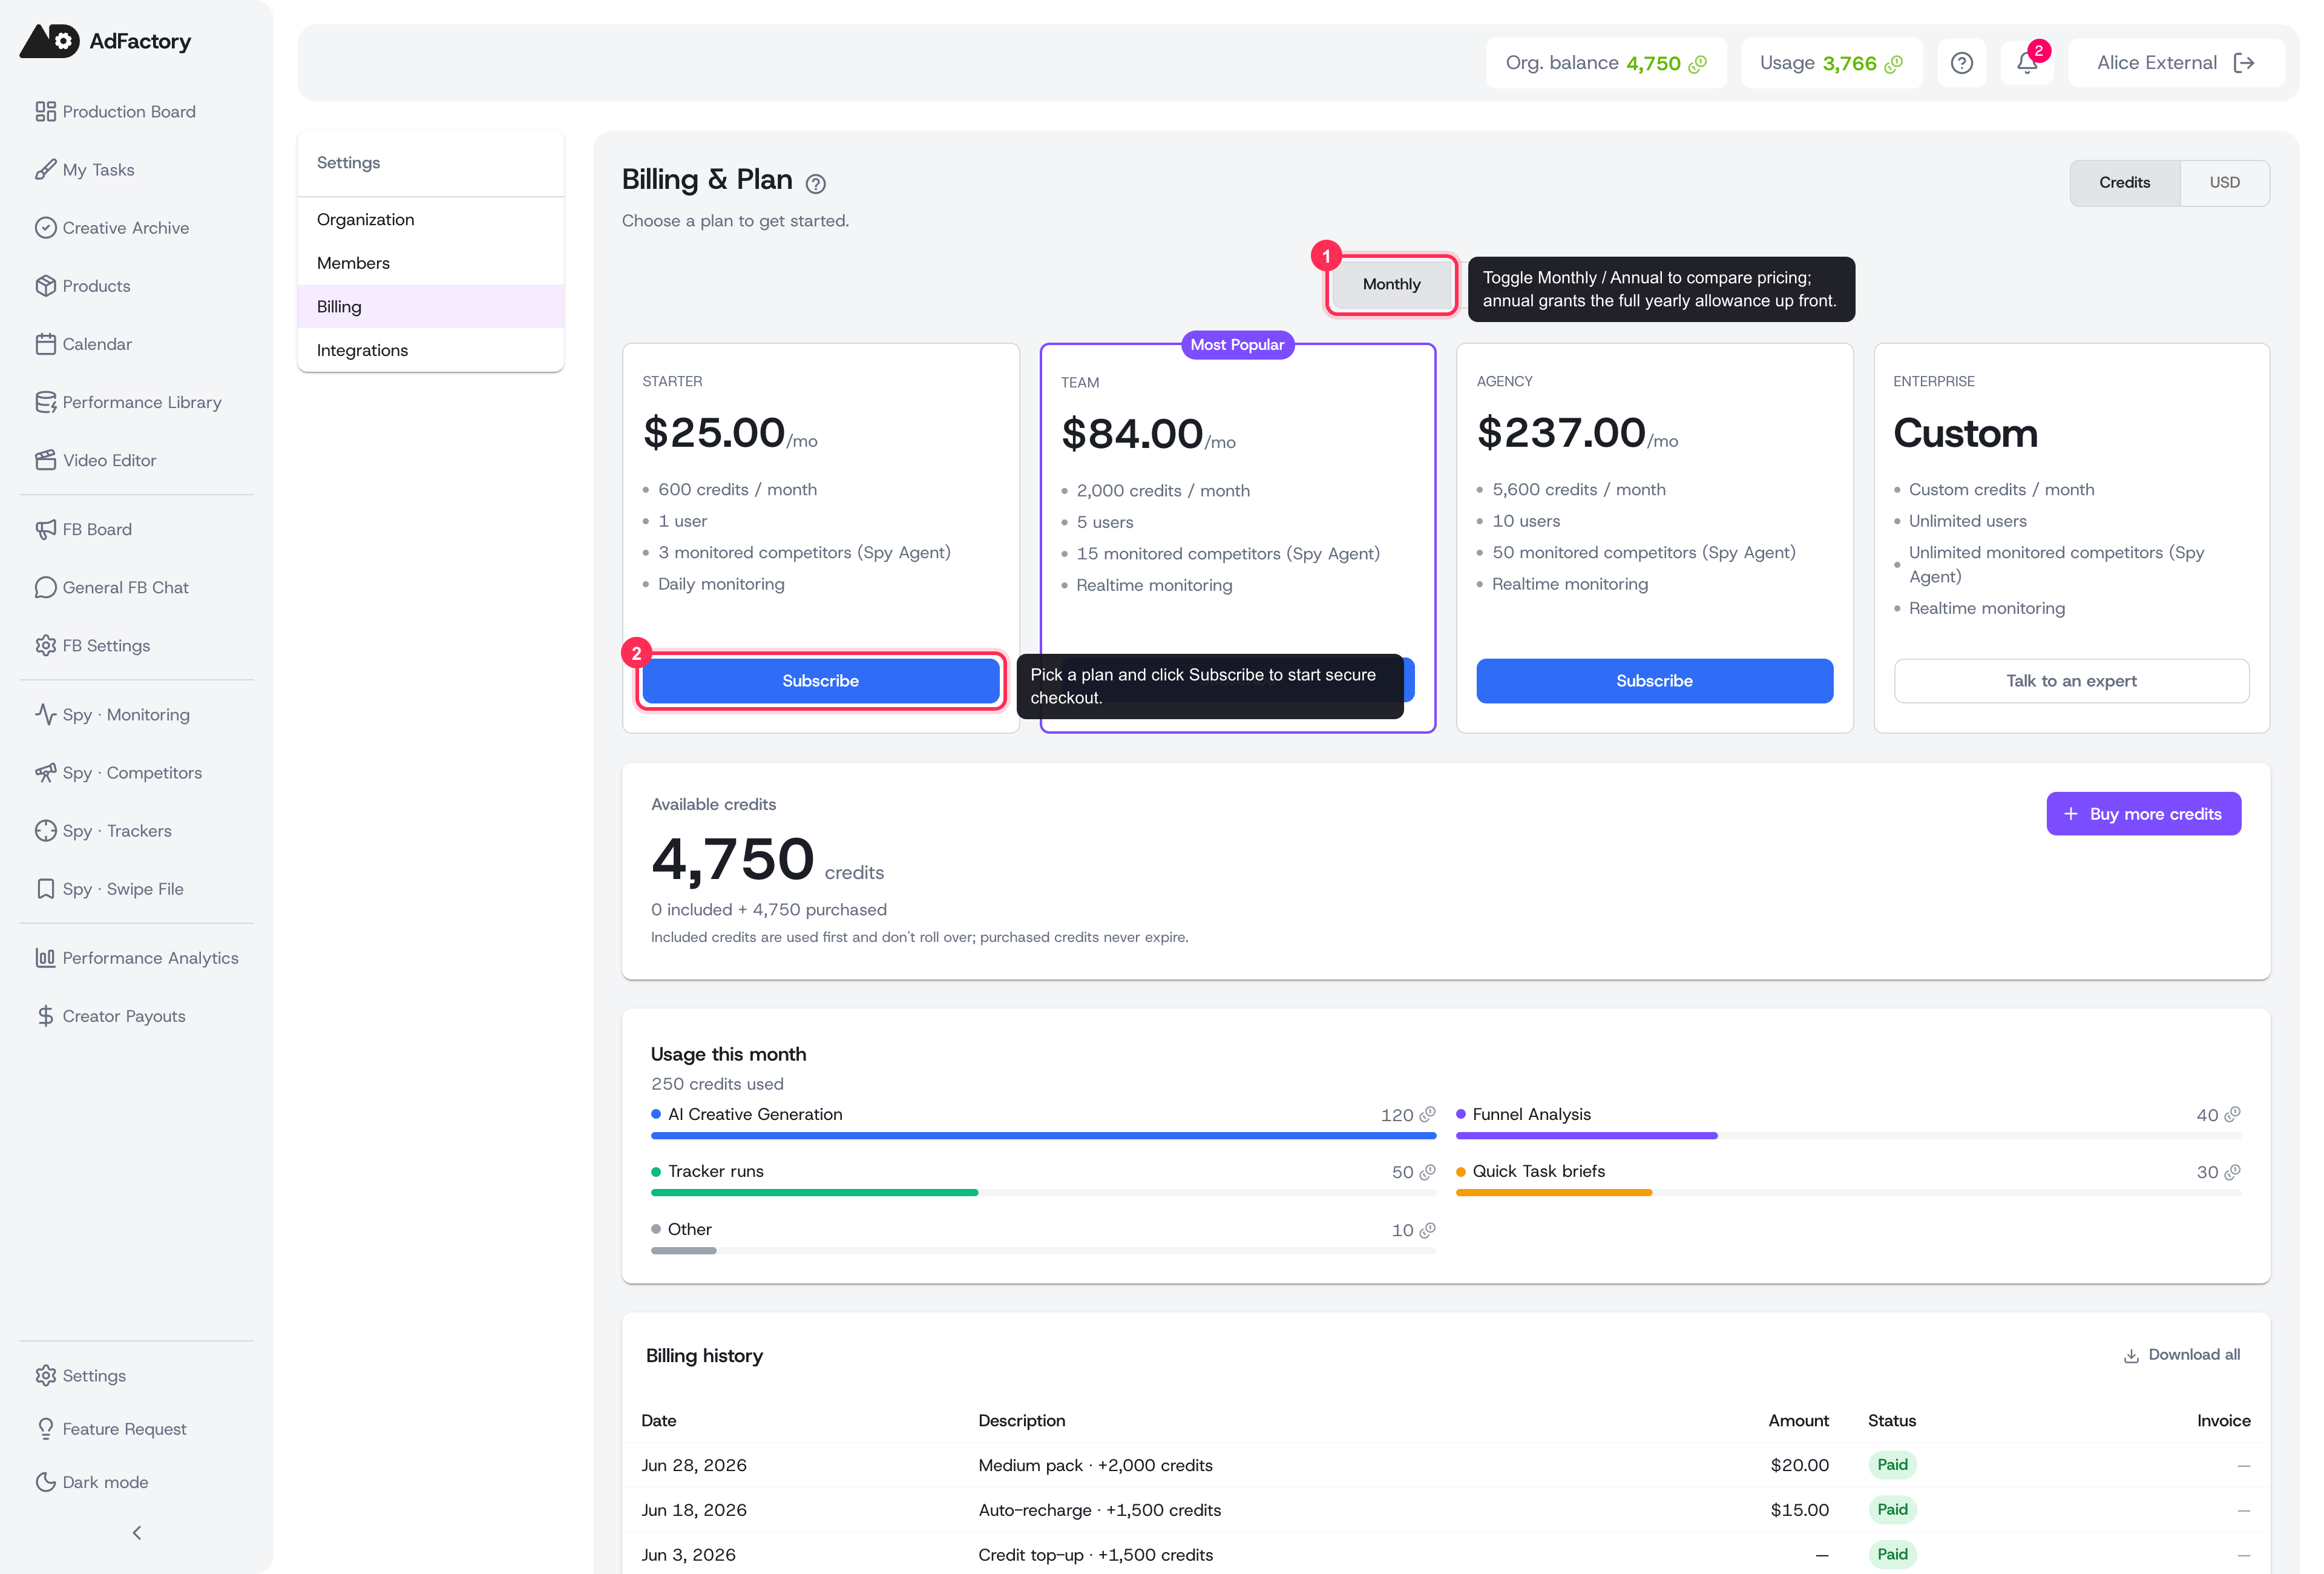Click the logout icon beside Alice External
Image resolution: width=2324 pixels, height=1574 pixels.
(2244, 63)
